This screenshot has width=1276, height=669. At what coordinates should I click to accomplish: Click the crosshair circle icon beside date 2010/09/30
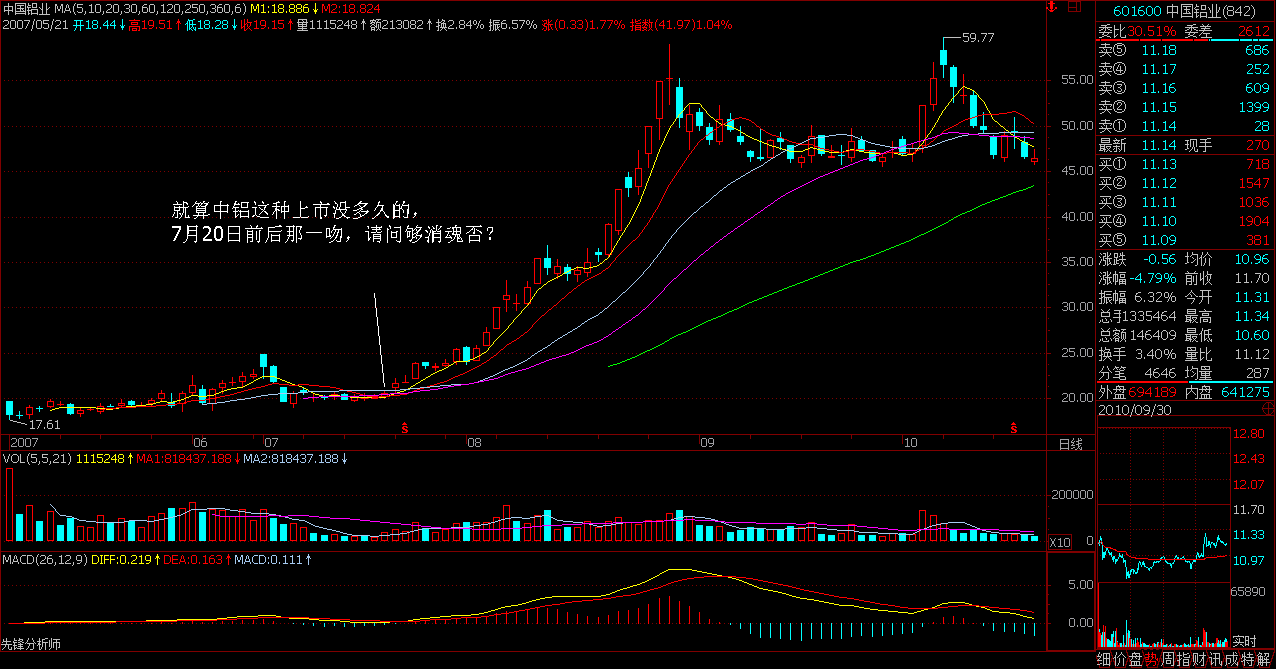click(1267, 410)
